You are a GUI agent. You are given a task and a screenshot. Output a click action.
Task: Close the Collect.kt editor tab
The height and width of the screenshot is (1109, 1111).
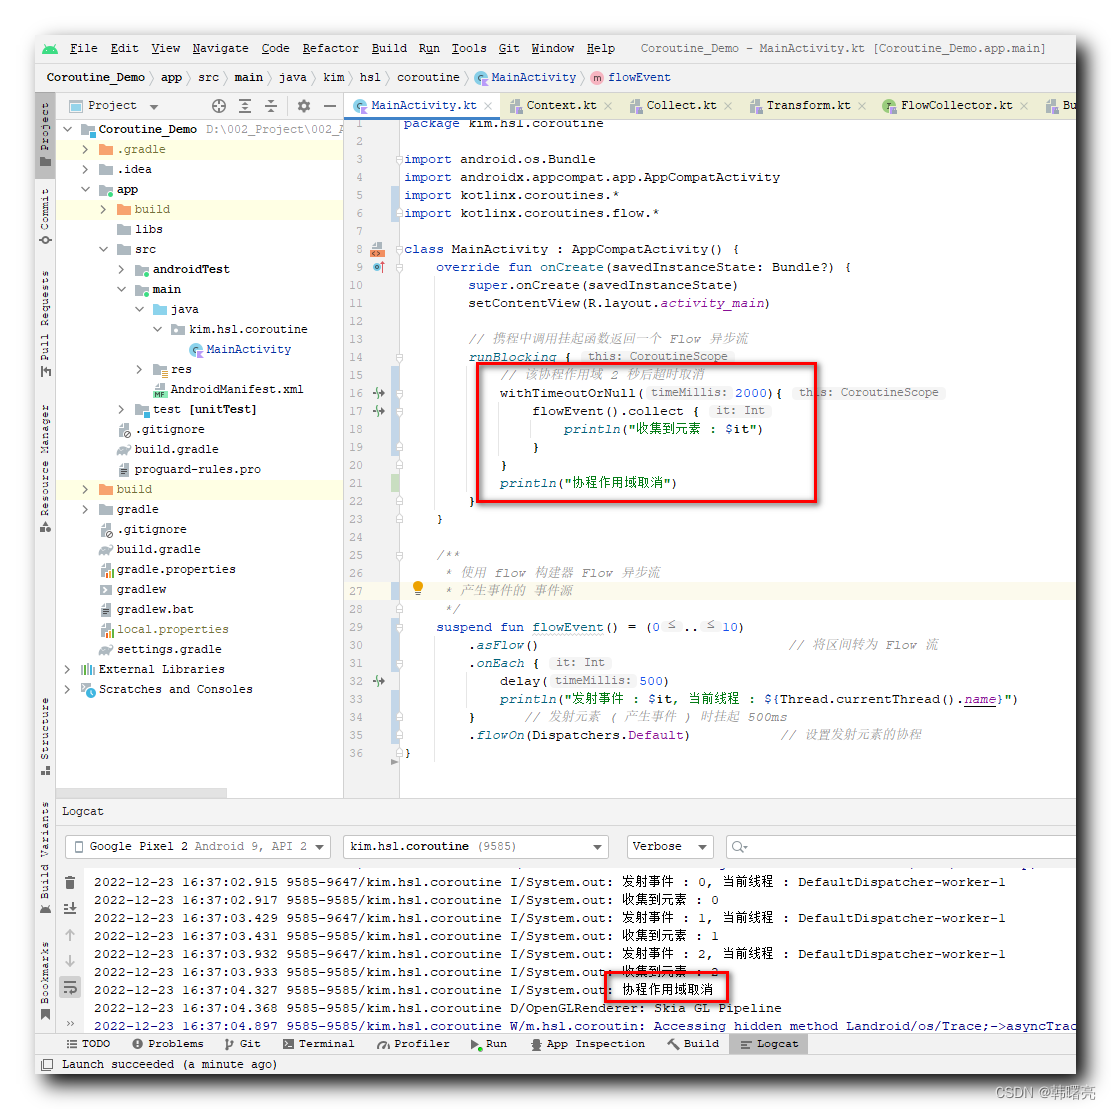728,106
